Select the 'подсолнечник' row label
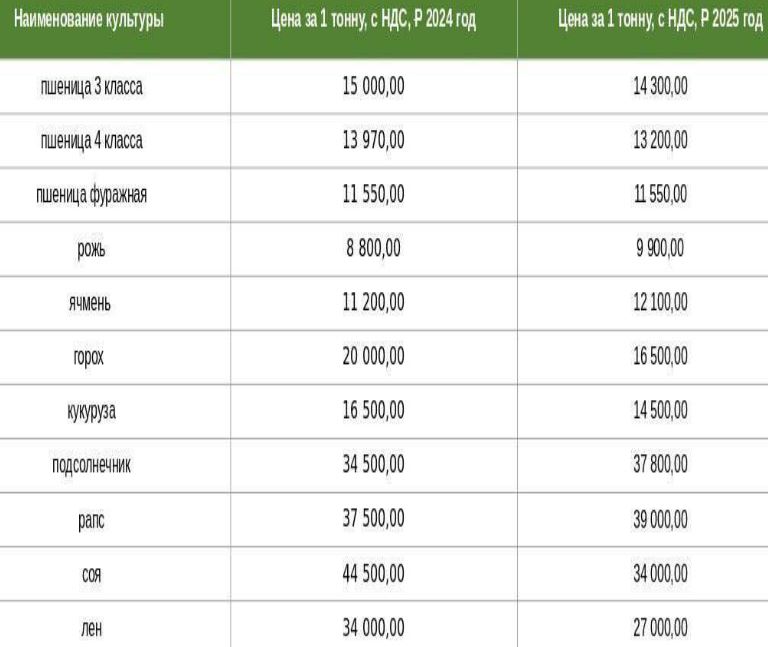Screen dimensions: 768x647 pos(91,465)
